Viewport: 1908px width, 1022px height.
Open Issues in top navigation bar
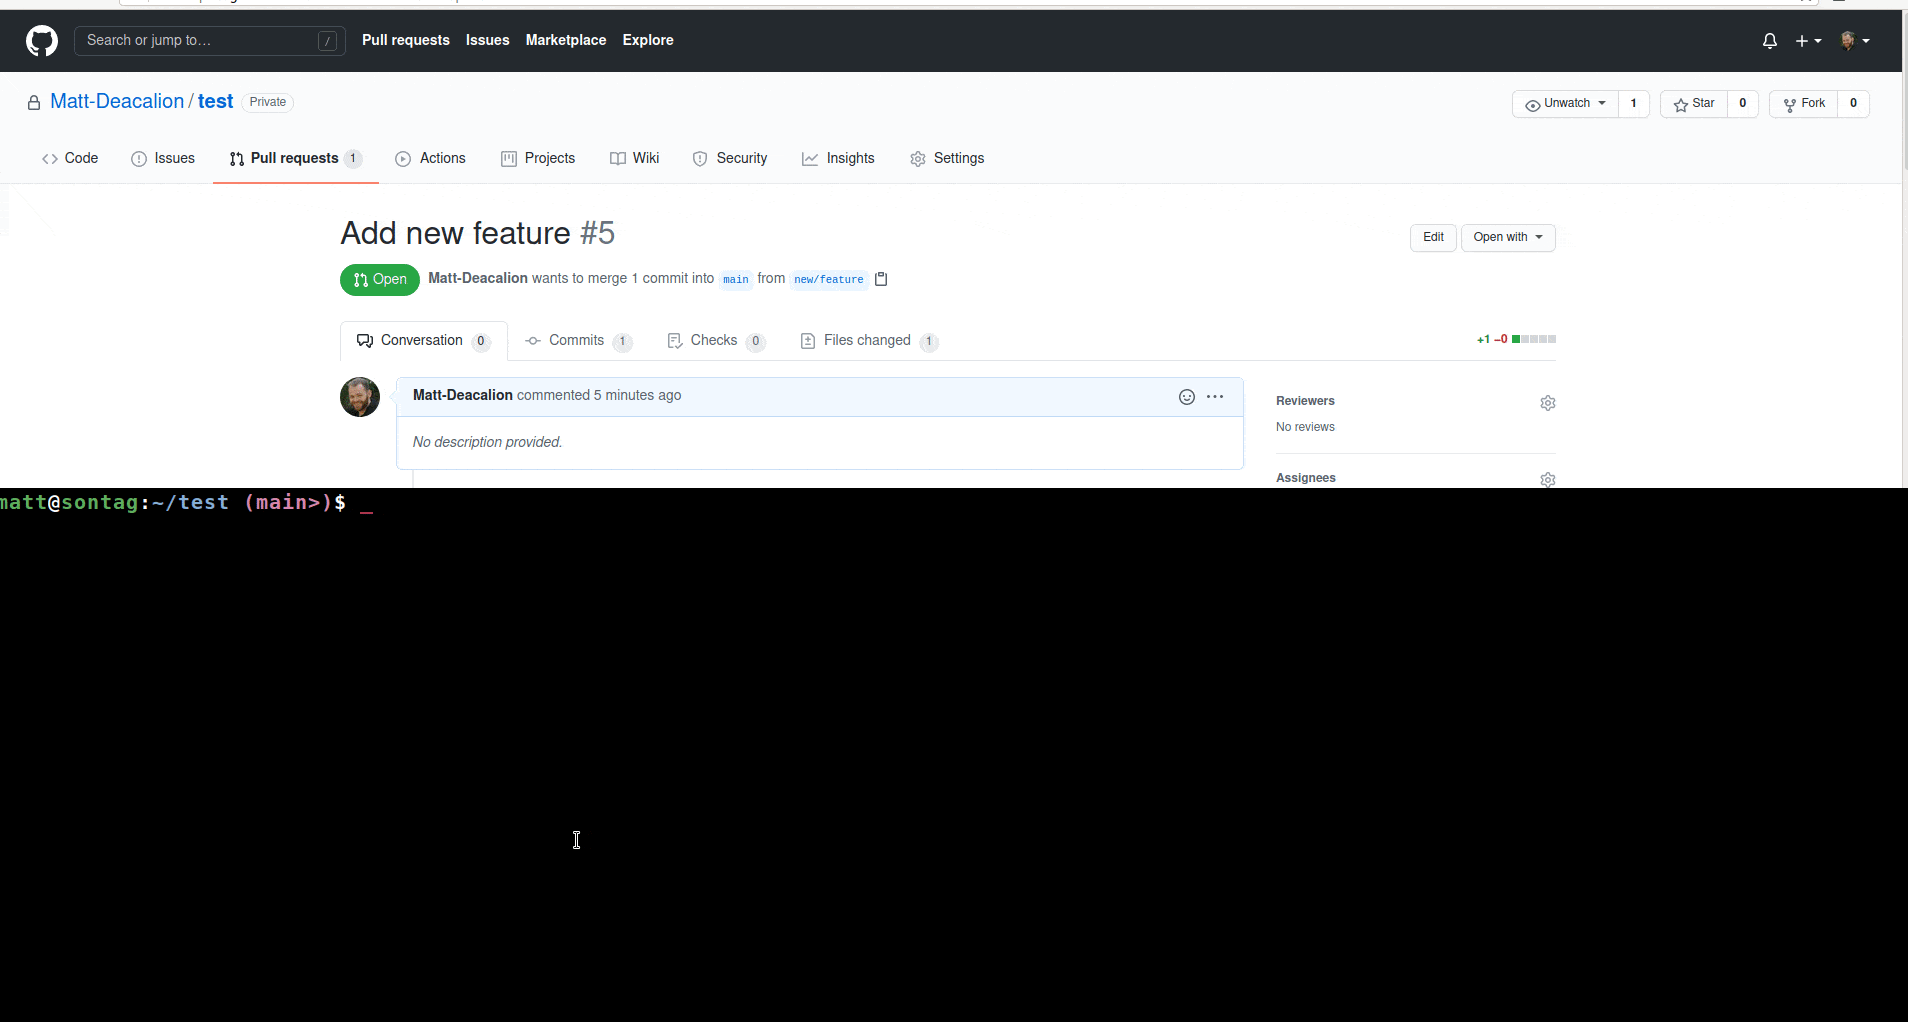(488, 40)
